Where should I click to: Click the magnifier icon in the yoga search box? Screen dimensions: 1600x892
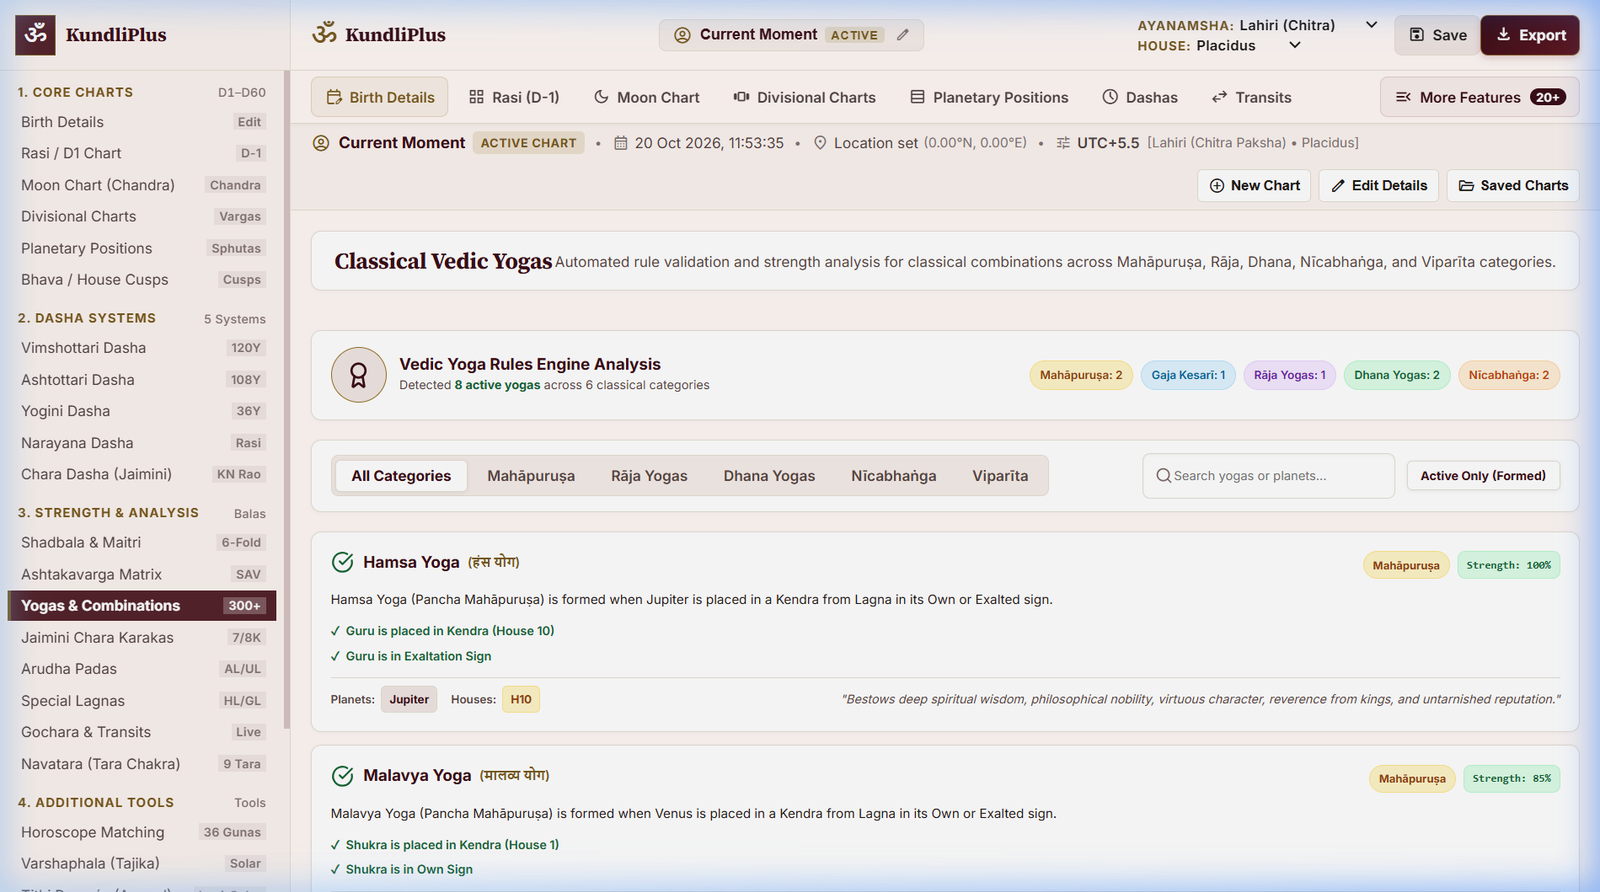point(1164,476)
